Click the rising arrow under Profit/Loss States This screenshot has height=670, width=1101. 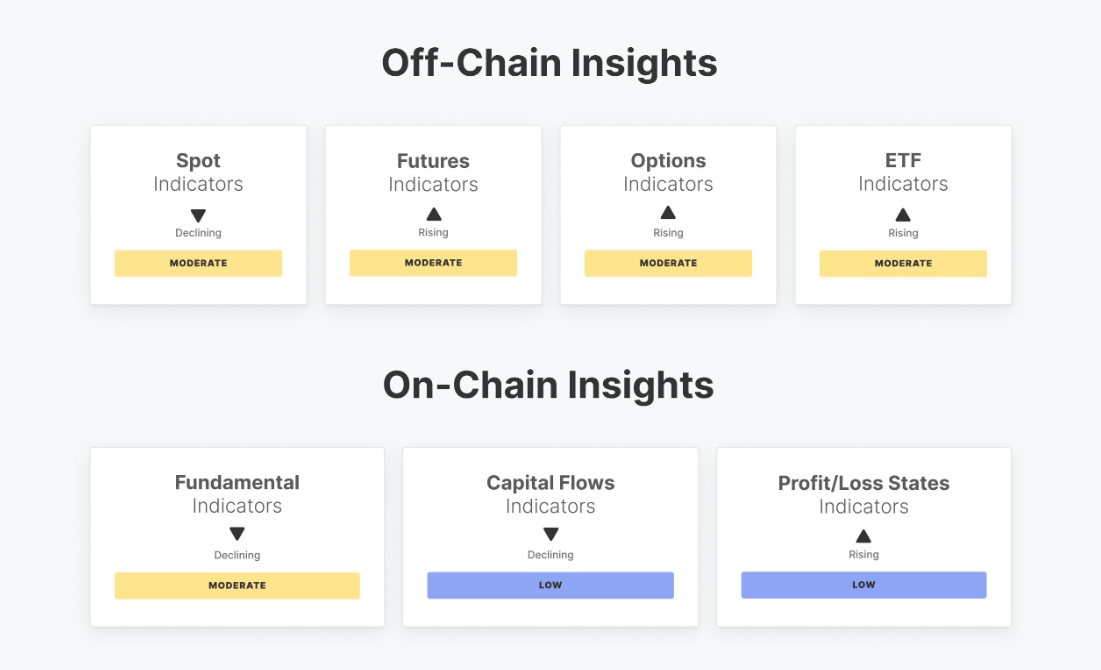[x=864, y=536]
